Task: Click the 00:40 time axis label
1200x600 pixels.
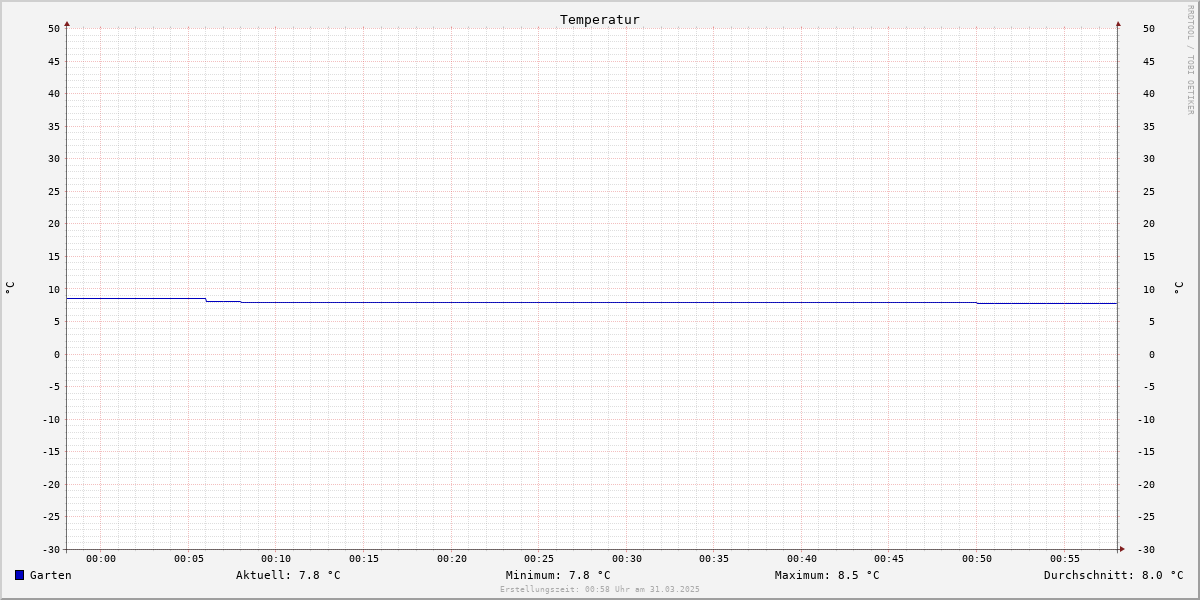Action: (802, 559)
